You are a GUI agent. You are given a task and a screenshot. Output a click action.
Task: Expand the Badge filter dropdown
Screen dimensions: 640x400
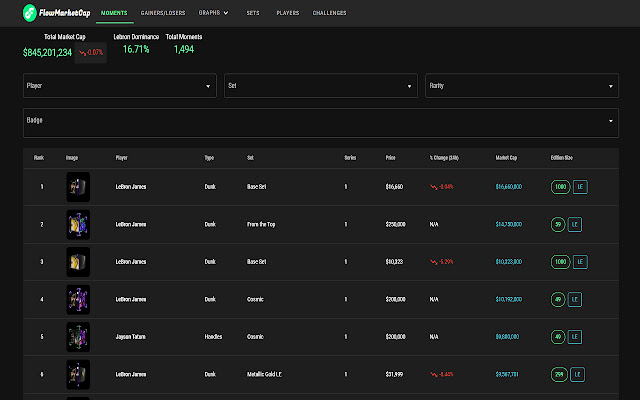pos(321,123)
